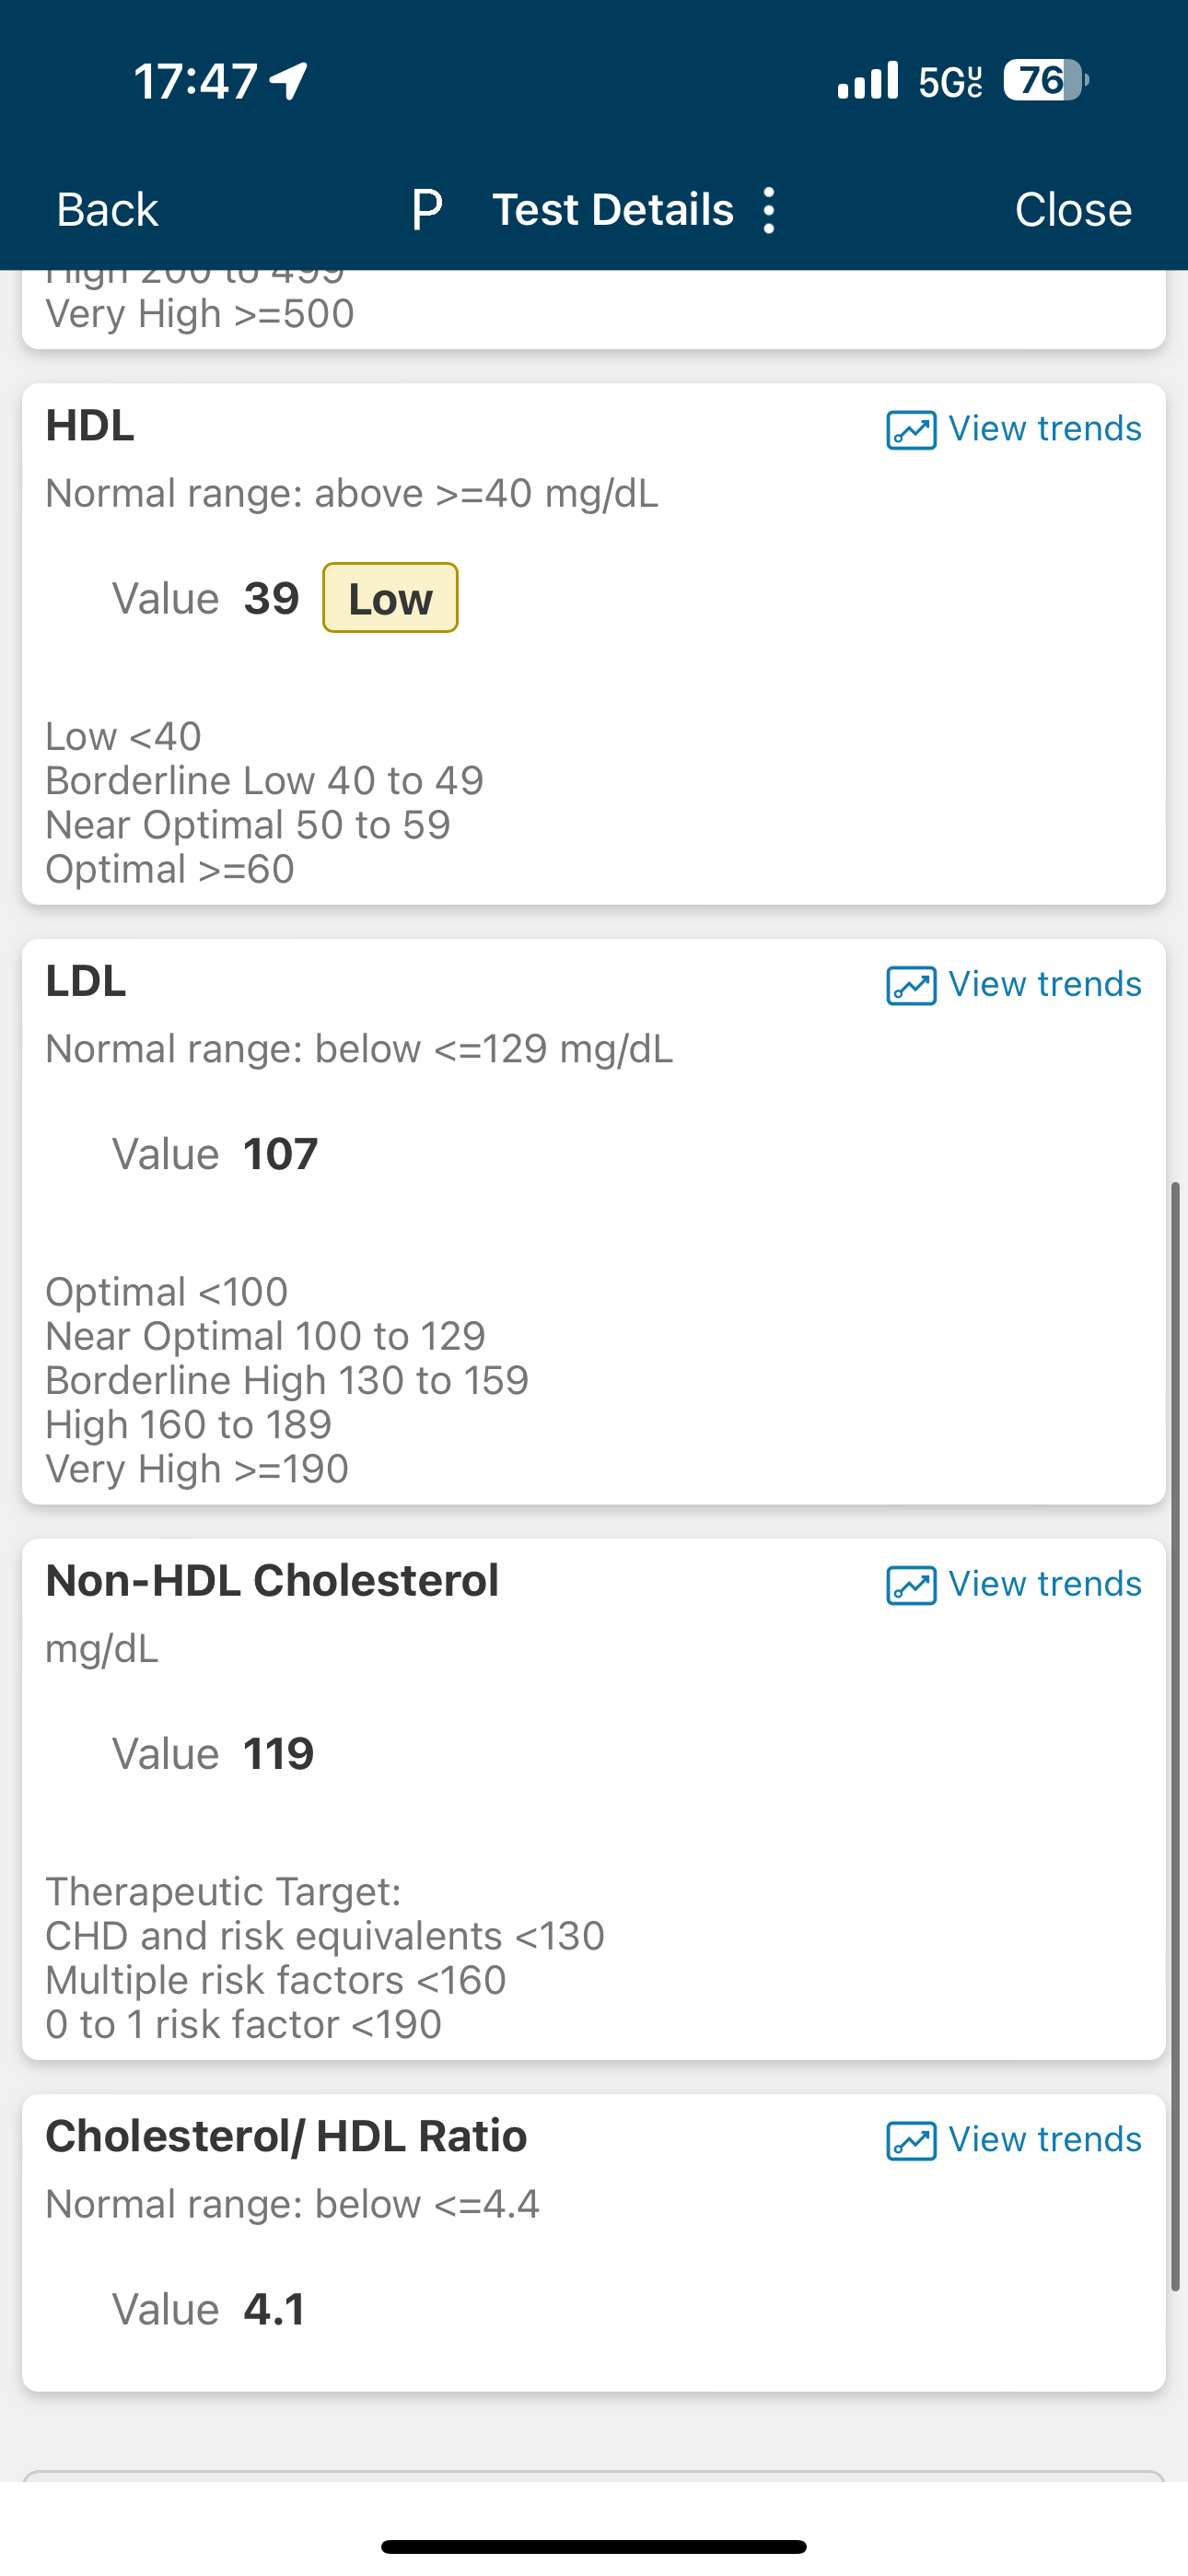Tap the home indicator bar

point(594,2546)
